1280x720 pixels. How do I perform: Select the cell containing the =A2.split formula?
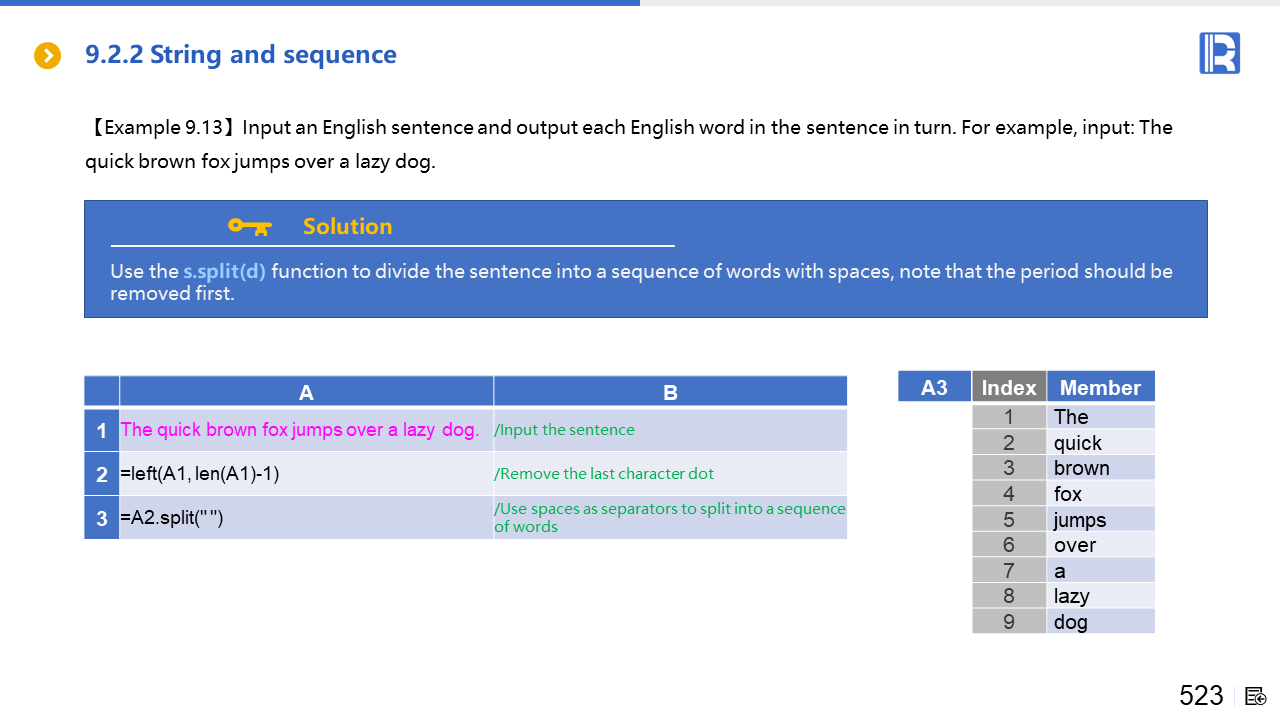(172, 518)
